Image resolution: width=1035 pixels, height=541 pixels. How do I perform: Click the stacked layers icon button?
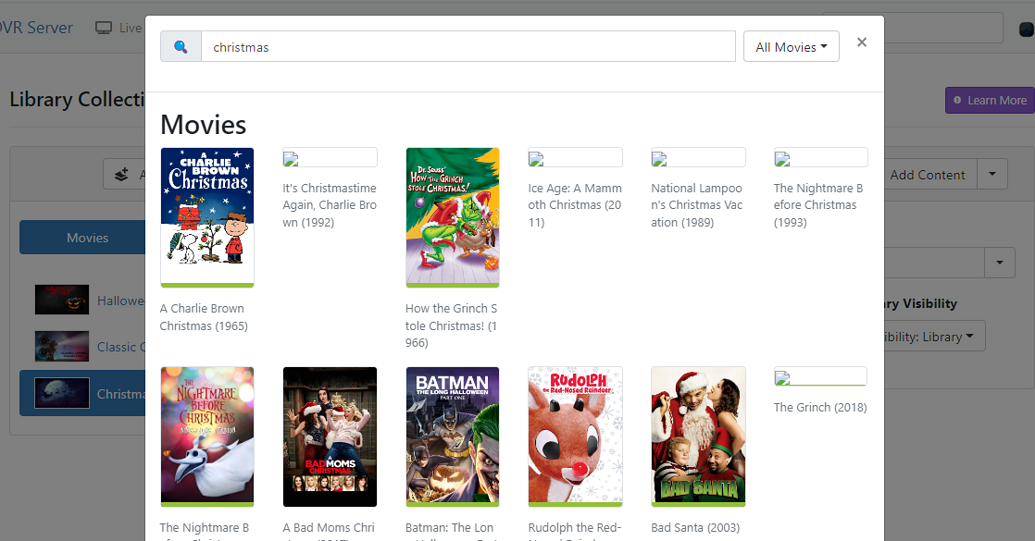click(121, 175)
